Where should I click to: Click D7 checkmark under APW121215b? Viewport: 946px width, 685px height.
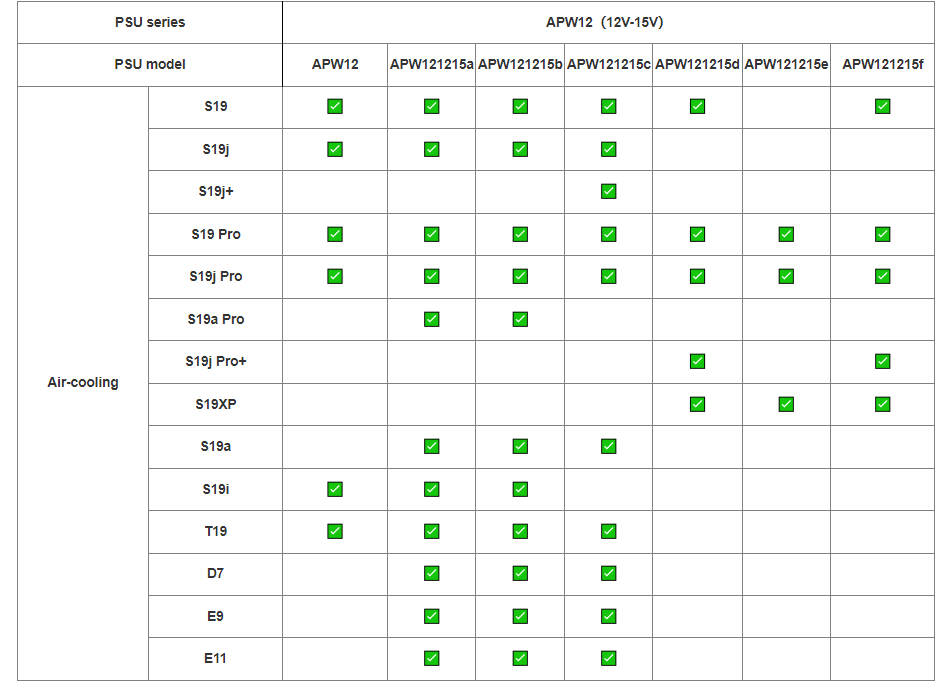520,573
